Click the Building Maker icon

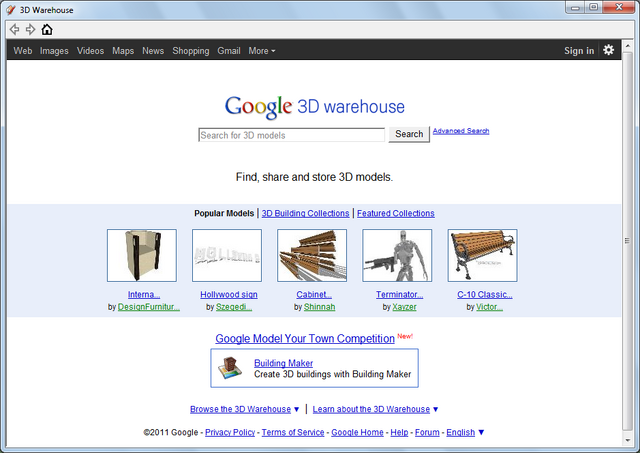[x=230, y=368]
